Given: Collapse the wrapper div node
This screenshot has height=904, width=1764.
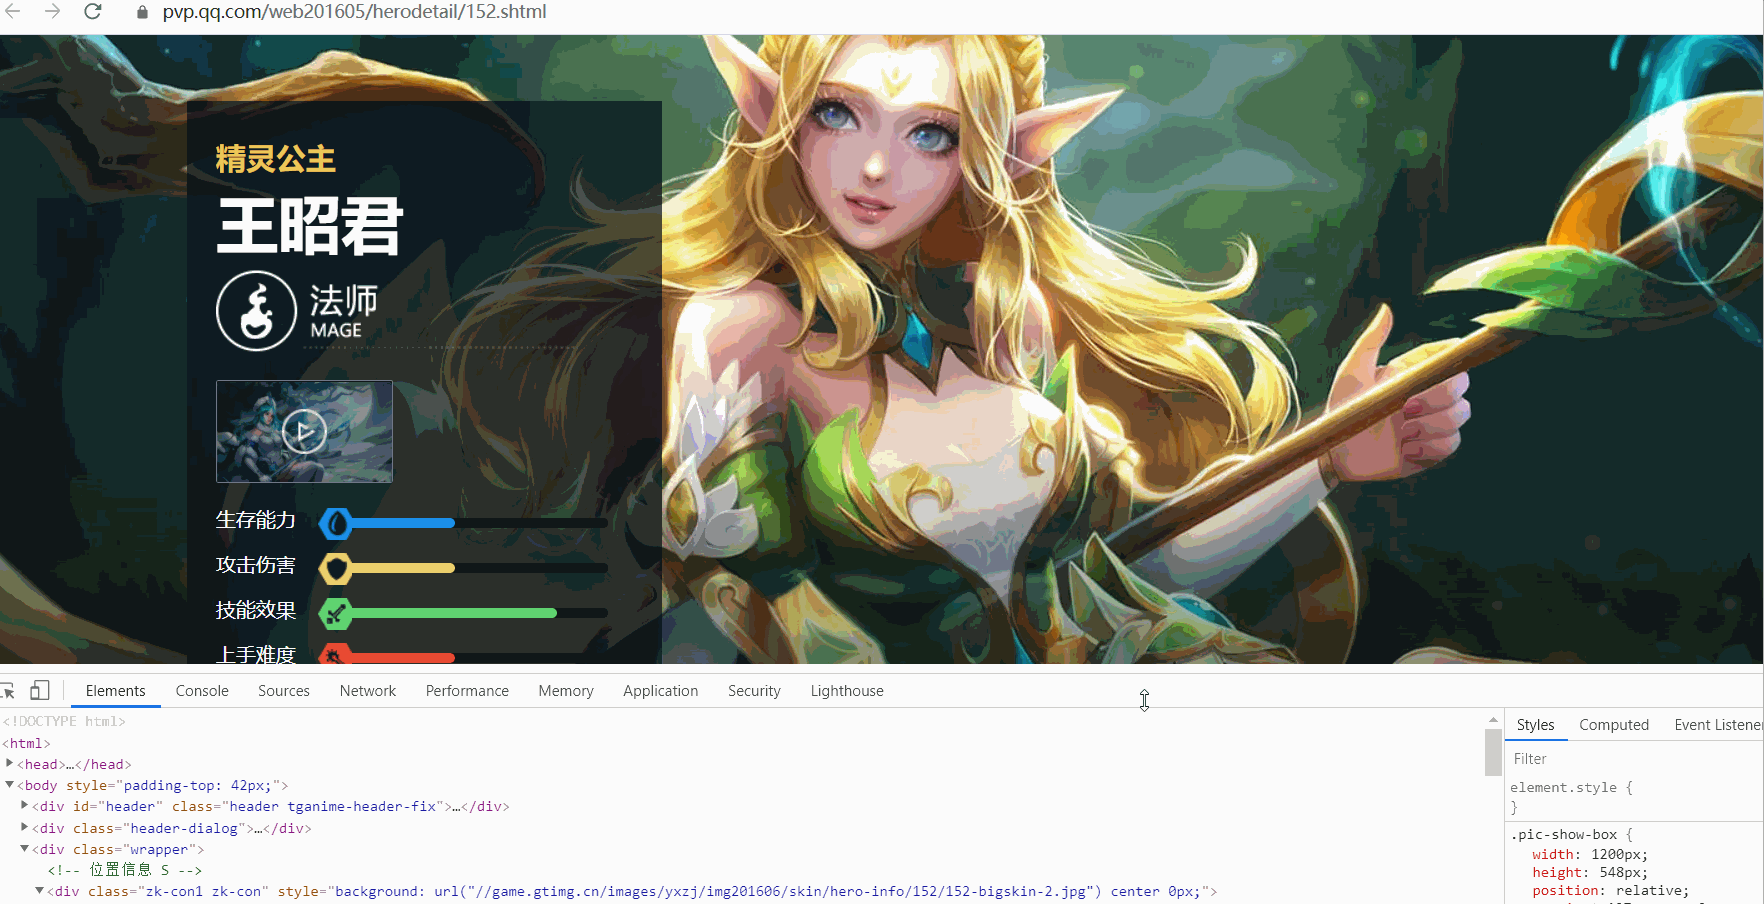Looking at the screenshot, I should (25, 848).
